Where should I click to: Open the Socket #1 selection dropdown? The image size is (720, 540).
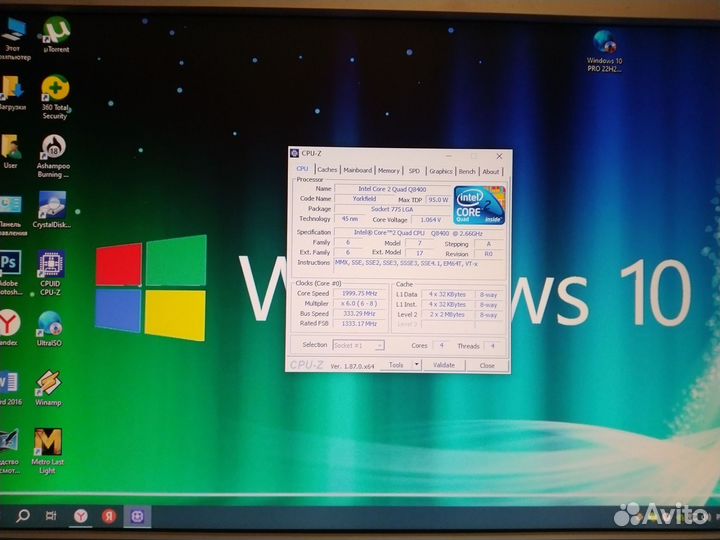coord(358,345)
